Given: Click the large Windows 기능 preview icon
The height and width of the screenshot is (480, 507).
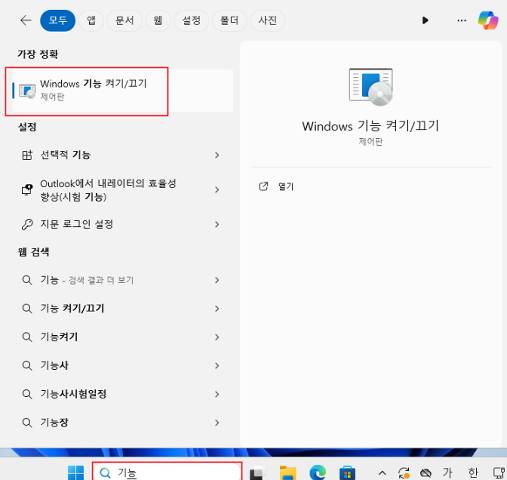Looking at the screenshot, I should tap(371, 87).
